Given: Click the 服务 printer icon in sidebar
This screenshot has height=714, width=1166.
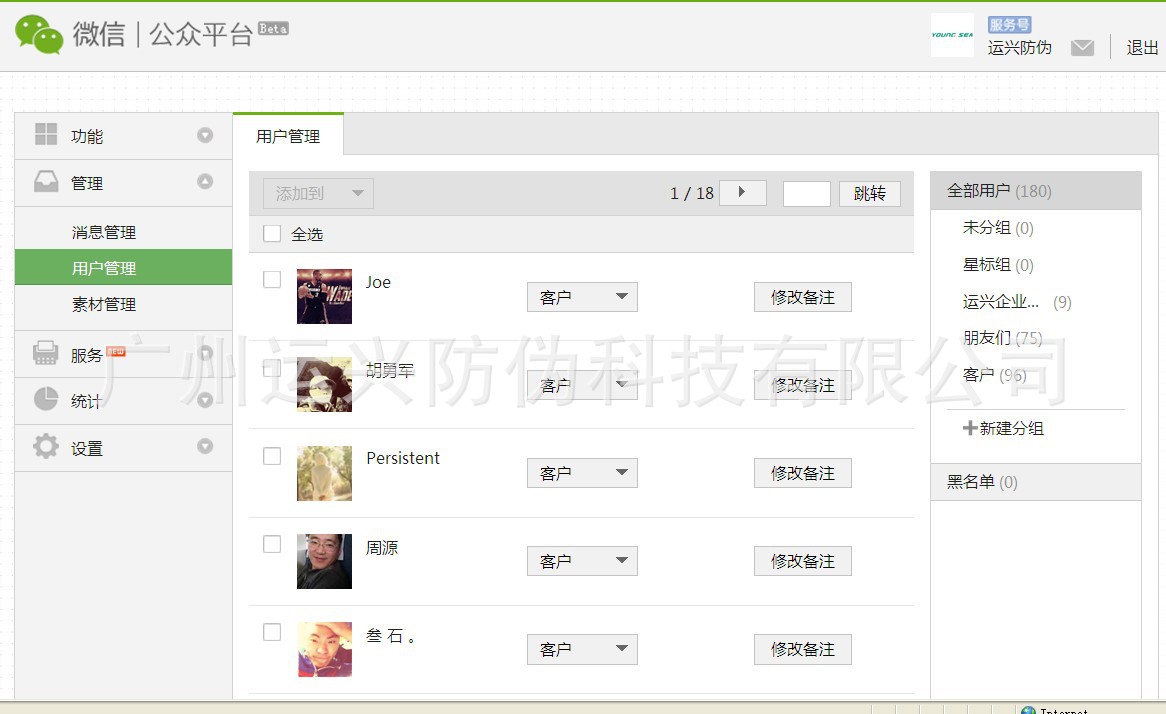Looking at the screenshot, I should pos(45,353).
